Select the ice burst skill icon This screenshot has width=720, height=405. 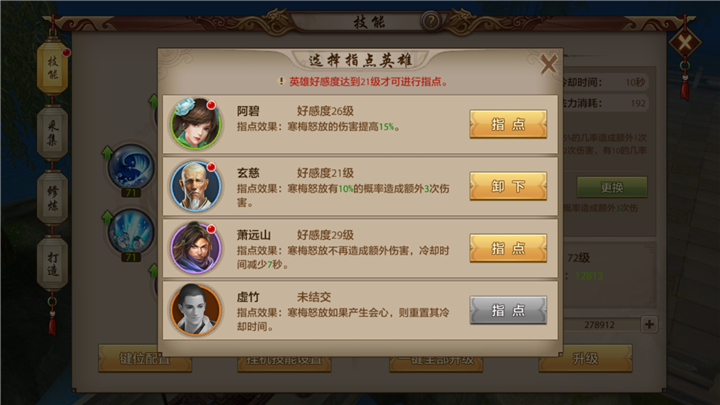(131, 231)
